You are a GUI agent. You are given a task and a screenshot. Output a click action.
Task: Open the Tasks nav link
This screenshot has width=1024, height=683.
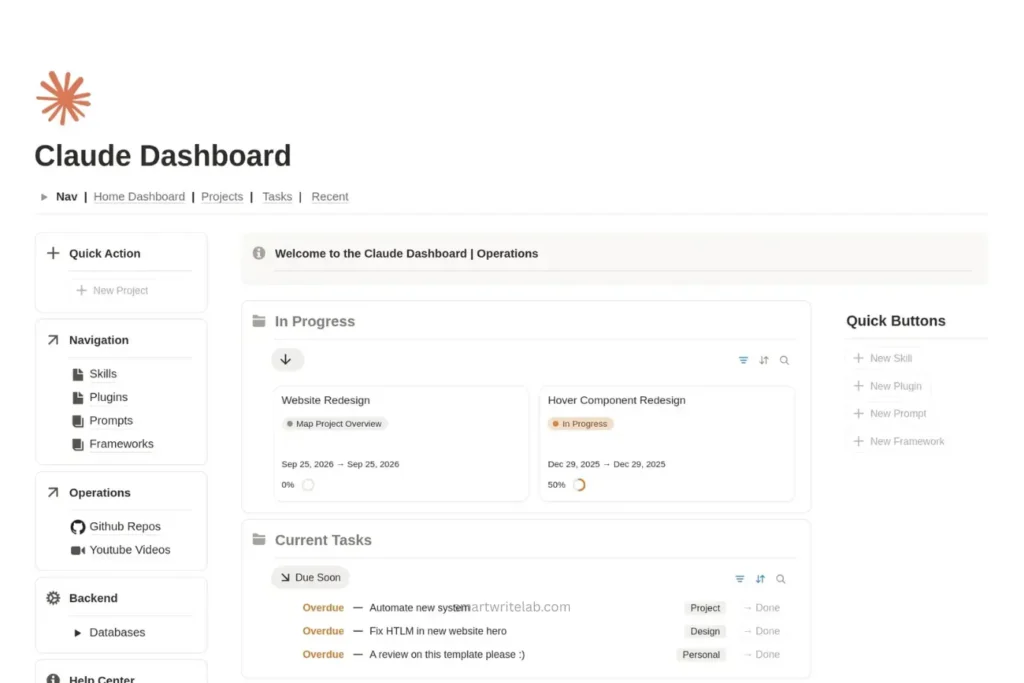coord(277,197)
